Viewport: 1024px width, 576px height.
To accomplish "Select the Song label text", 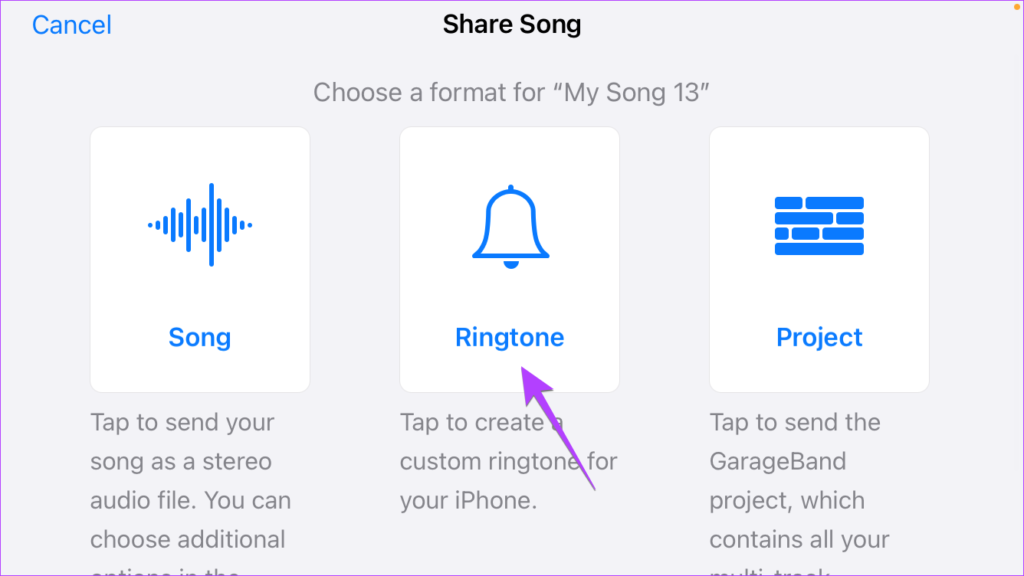I will click(x=200, y=337).
